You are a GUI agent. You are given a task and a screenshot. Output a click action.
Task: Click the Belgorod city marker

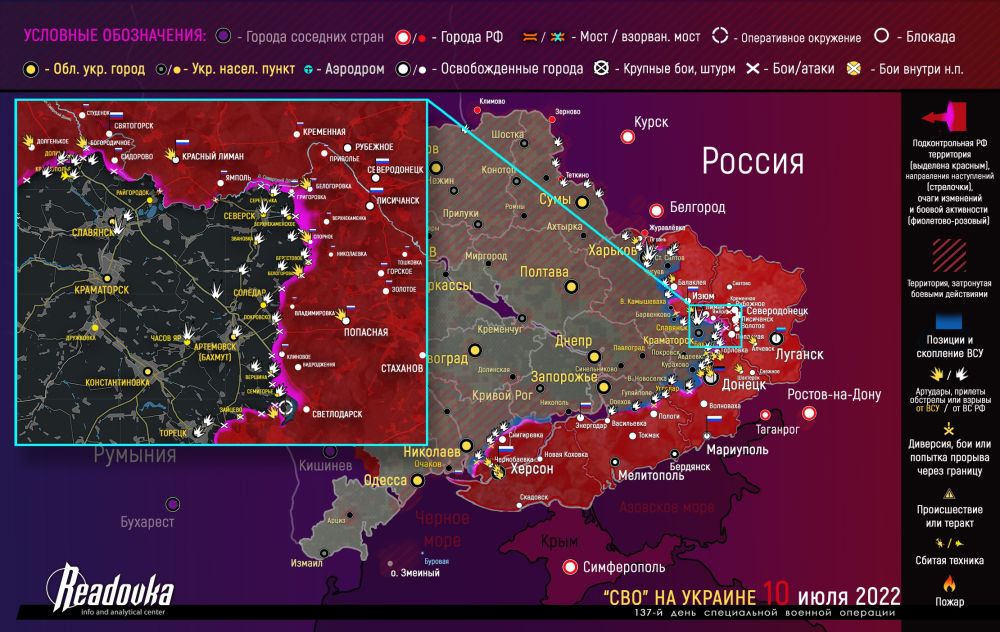pyautogui.click(x=658, y=210)
